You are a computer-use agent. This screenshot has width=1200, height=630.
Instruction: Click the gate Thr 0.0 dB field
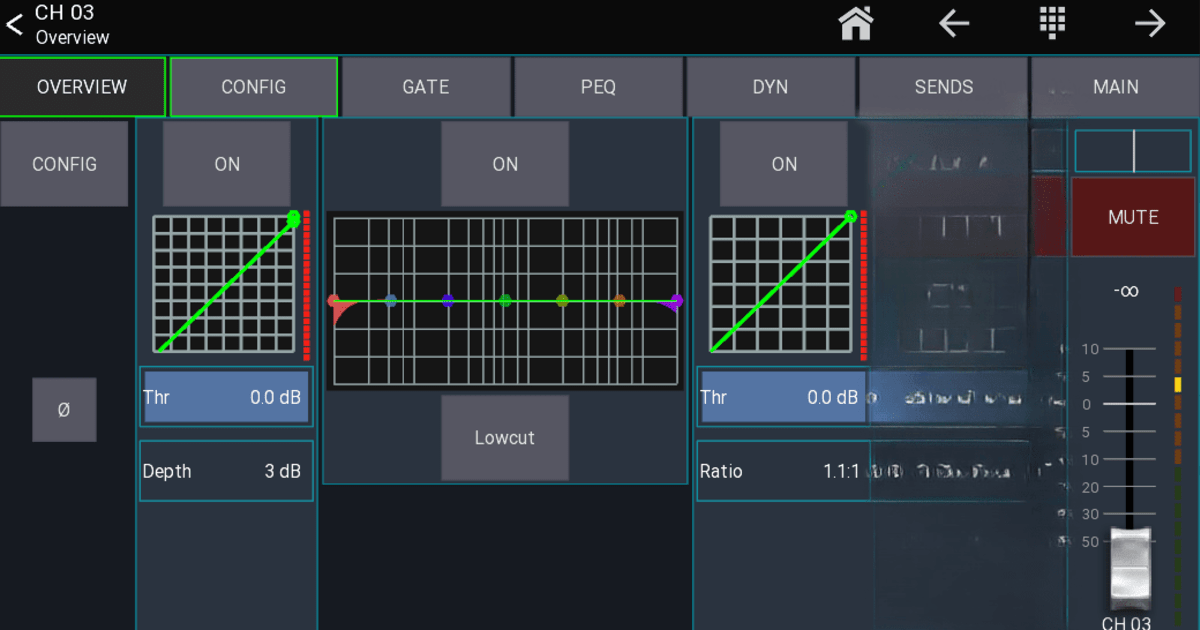pyautogui.click(x=225, y=397)
